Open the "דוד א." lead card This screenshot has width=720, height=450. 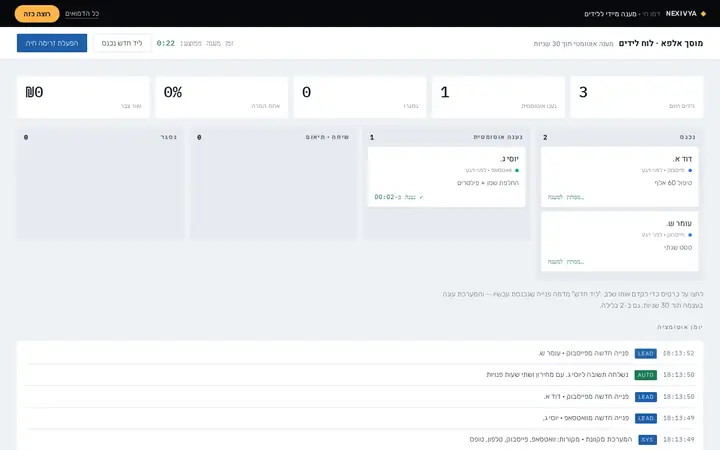619,177
